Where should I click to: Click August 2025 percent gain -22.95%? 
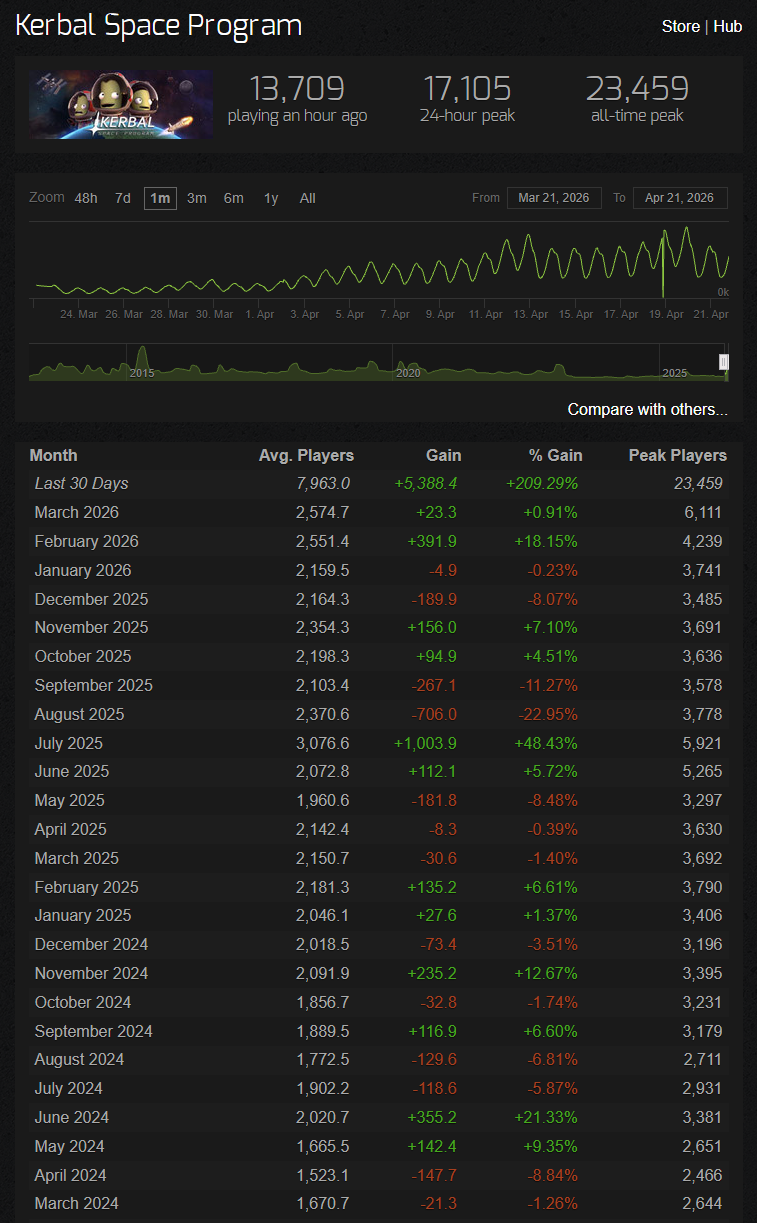tap(548, 714)
